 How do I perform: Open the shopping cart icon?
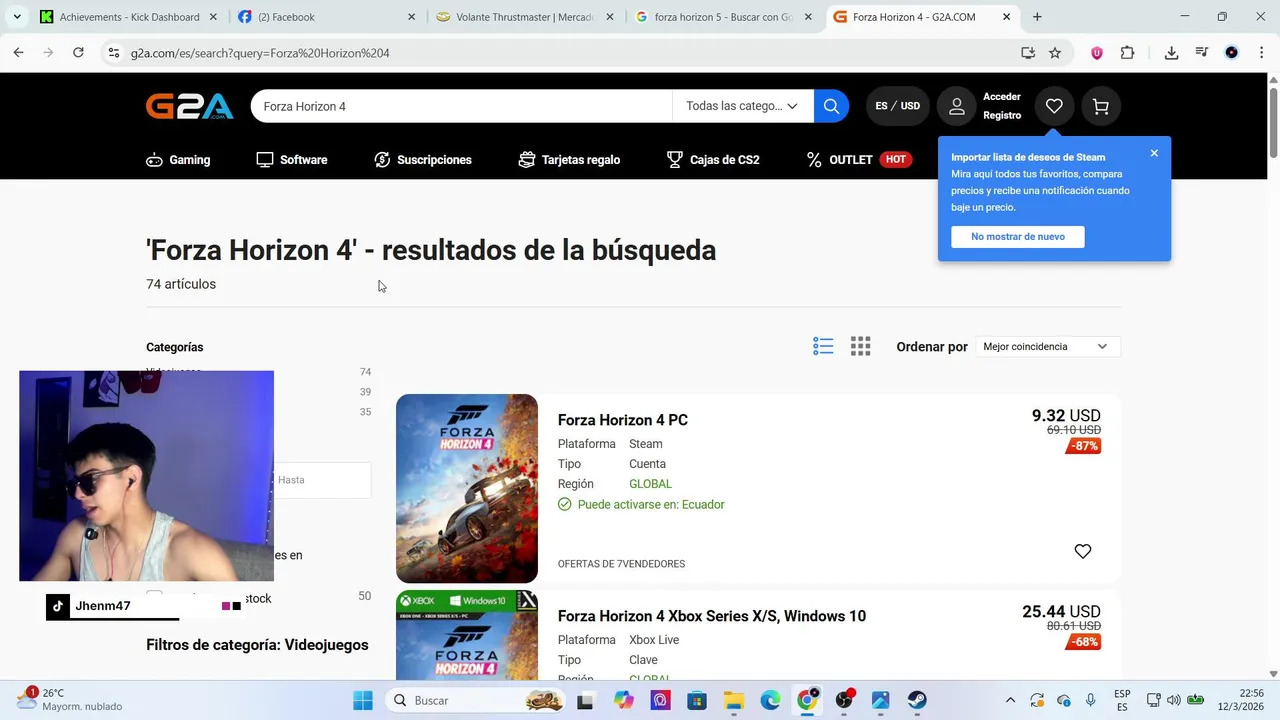1101,106
